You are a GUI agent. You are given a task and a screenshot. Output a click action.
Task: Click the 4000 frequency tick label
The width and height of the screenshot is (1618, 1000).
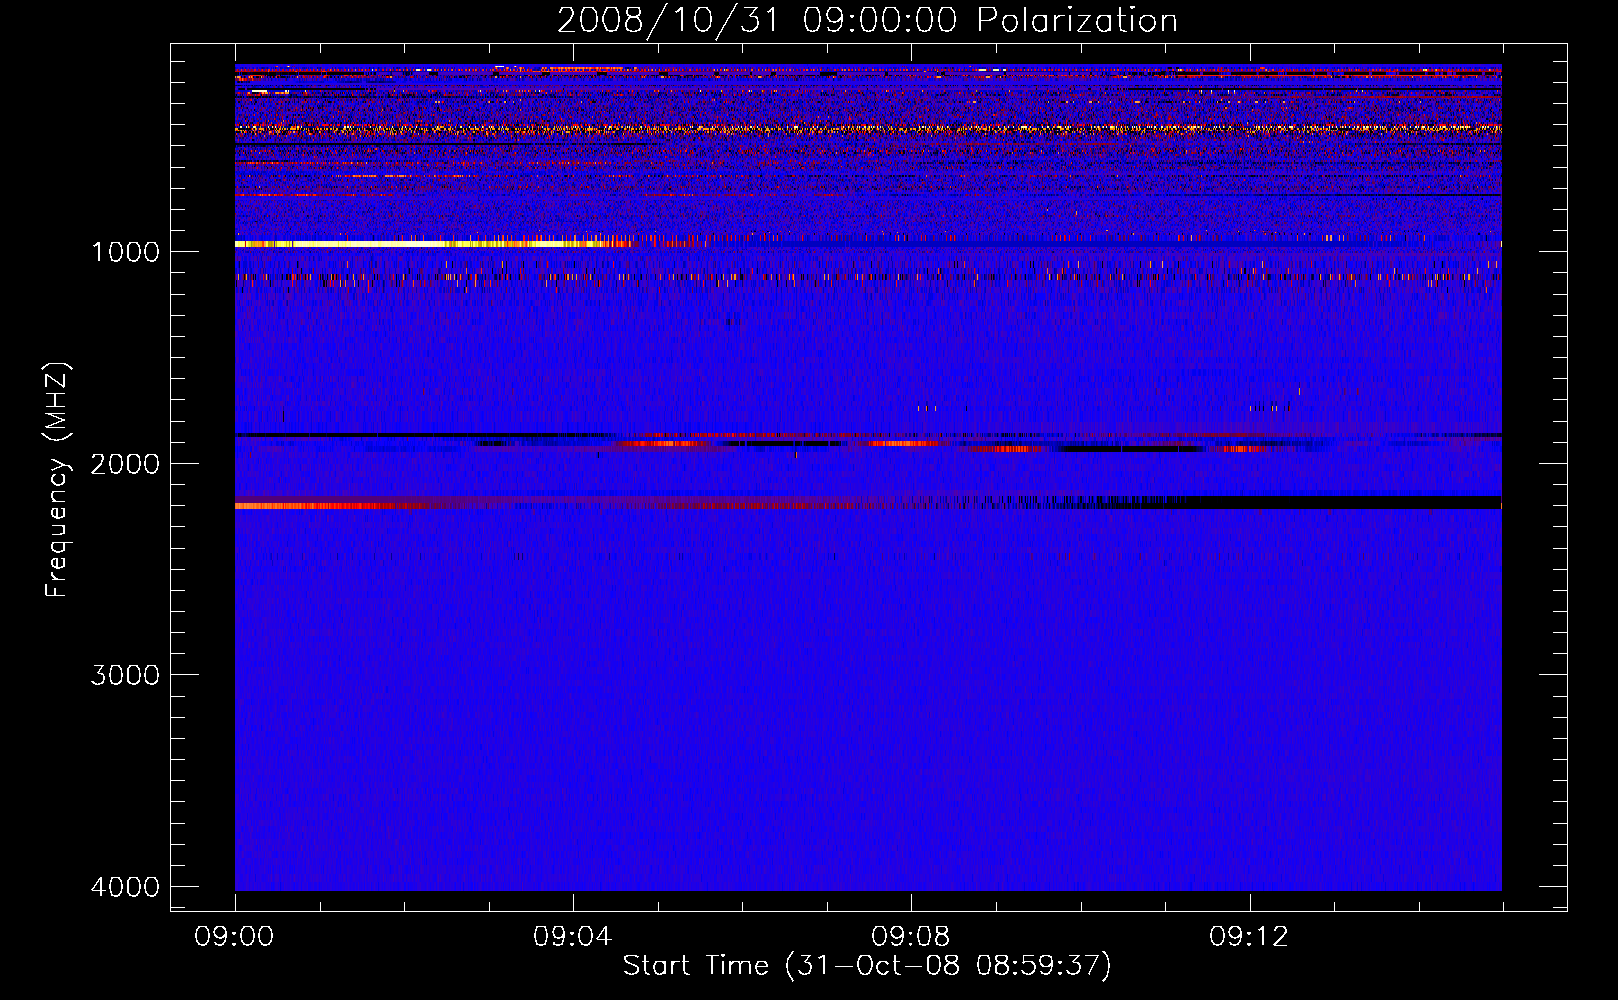125,887
